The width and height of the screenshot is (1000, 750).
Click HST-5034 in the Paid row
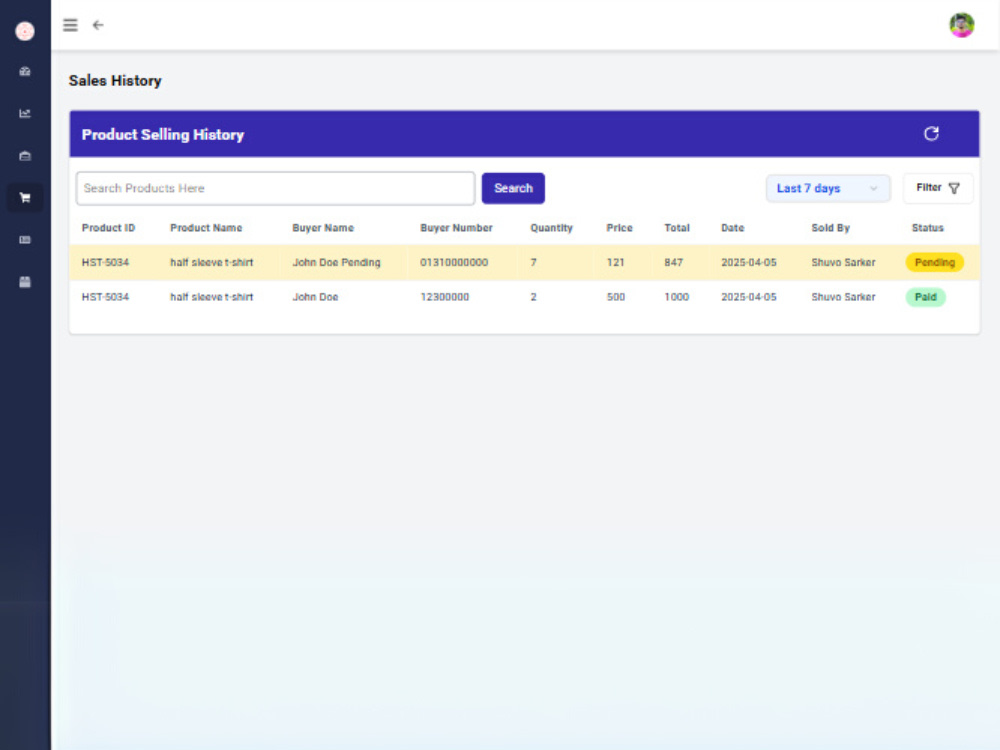(105, 297)
